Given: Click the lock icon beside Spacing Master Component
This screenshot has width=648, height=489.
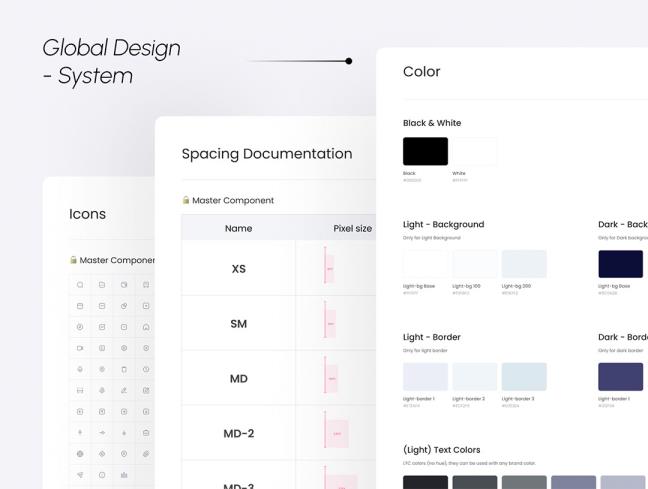Looking at the screenshot, I should (186, 200).
